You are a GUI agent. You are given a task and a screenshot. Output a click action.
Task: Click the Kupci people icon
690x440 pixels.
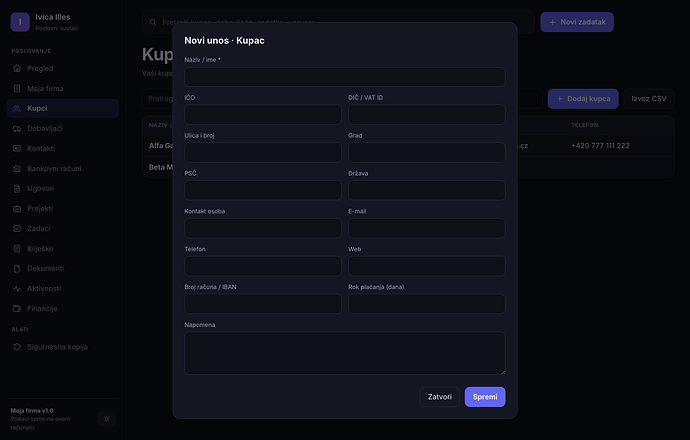17,108
